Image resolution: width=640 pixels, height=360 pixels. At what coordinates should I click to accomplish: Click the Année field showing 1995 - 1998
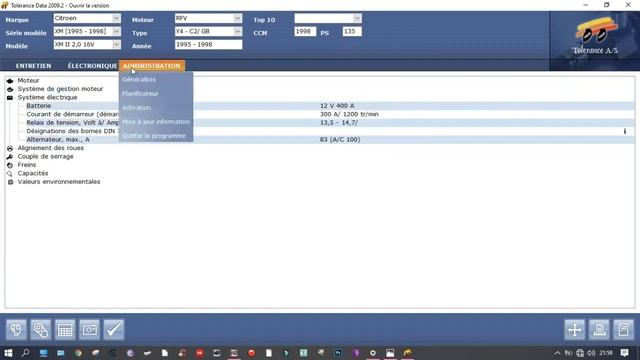pos(208,44)
